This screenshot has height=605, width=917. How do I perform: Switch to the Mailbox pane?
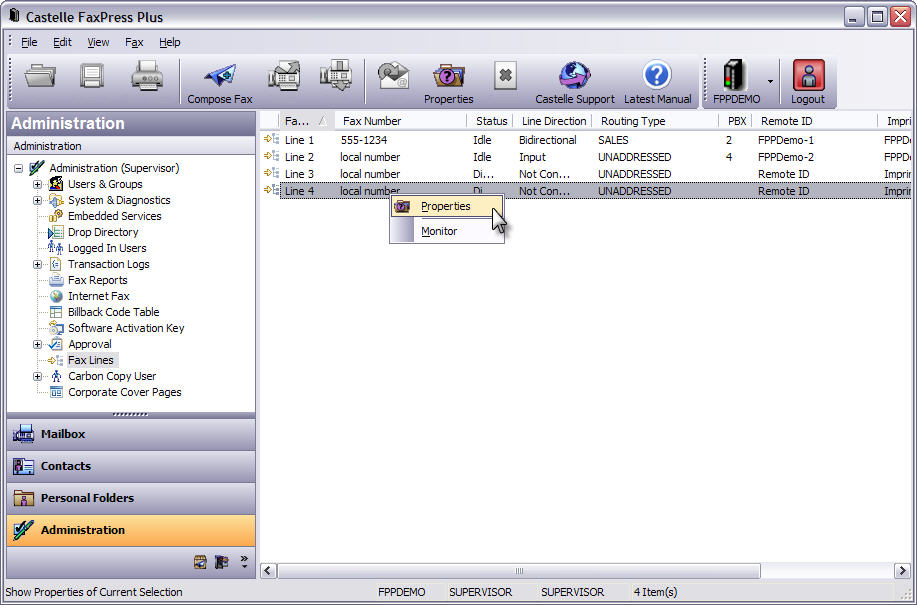click(x=131, y=434)
